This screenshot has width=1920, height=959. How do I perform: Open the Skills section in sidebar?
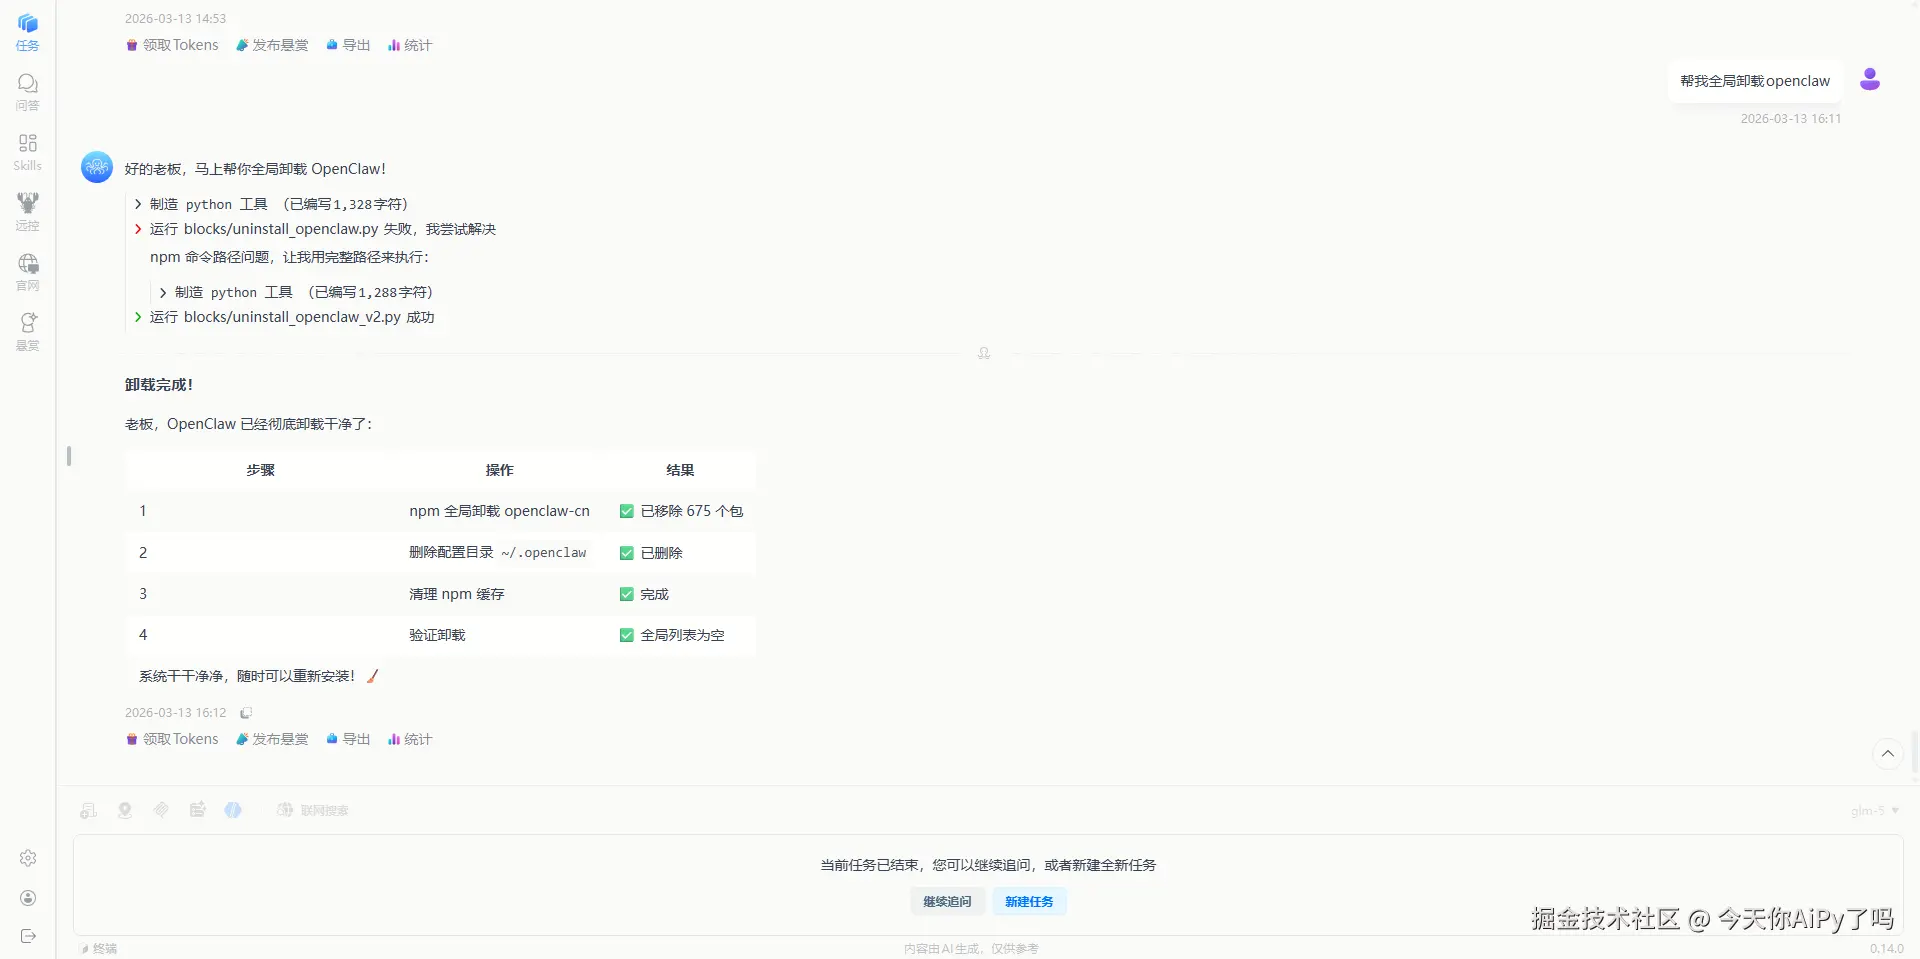coord(27,152)
